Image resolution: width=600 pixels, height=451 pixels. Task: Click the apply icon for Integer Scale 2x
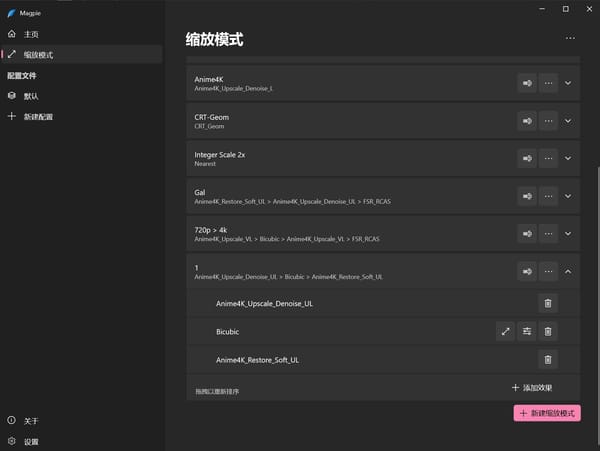point(527,158)
